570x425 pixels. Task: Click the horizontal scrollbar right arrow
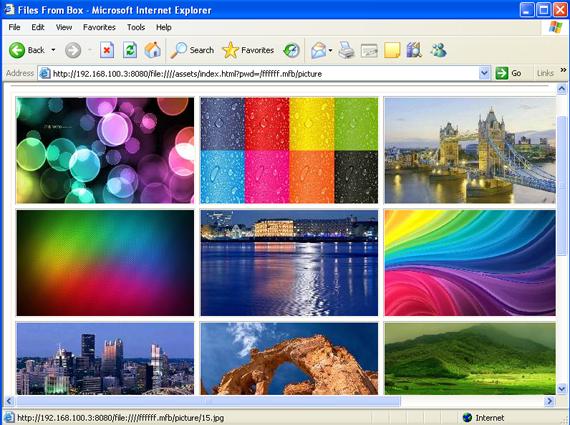(x=549, y=401)
